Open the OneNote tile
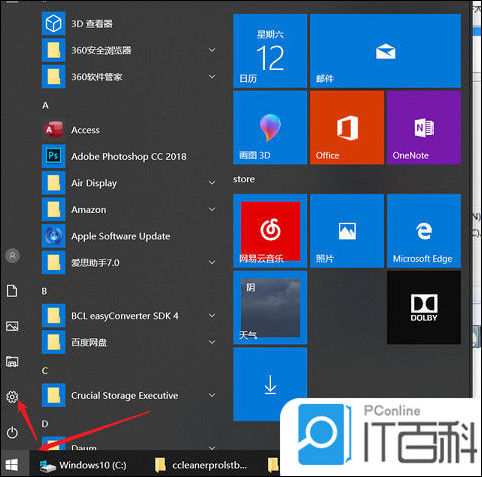Screen dimensions: 482x477 (x=424, y=128)
